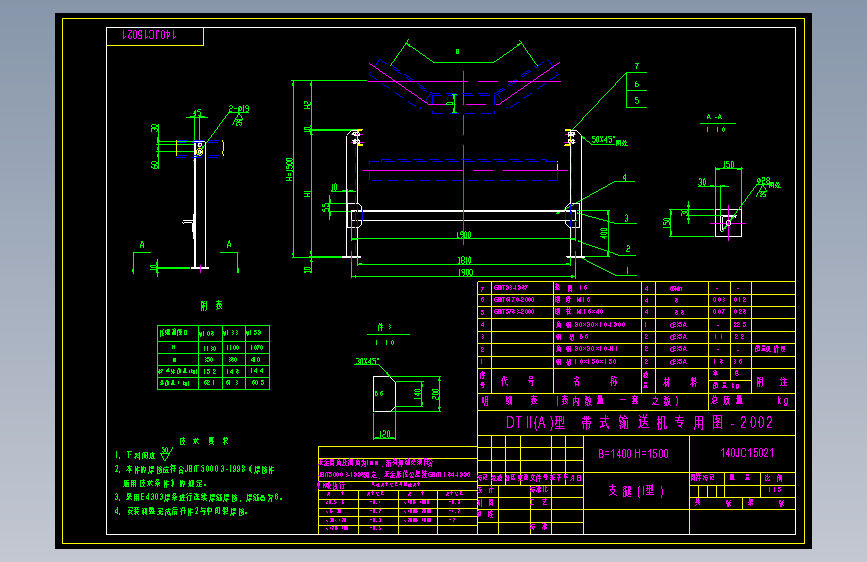Click the H1 vertical dimension label

click(x=307, y=194)
